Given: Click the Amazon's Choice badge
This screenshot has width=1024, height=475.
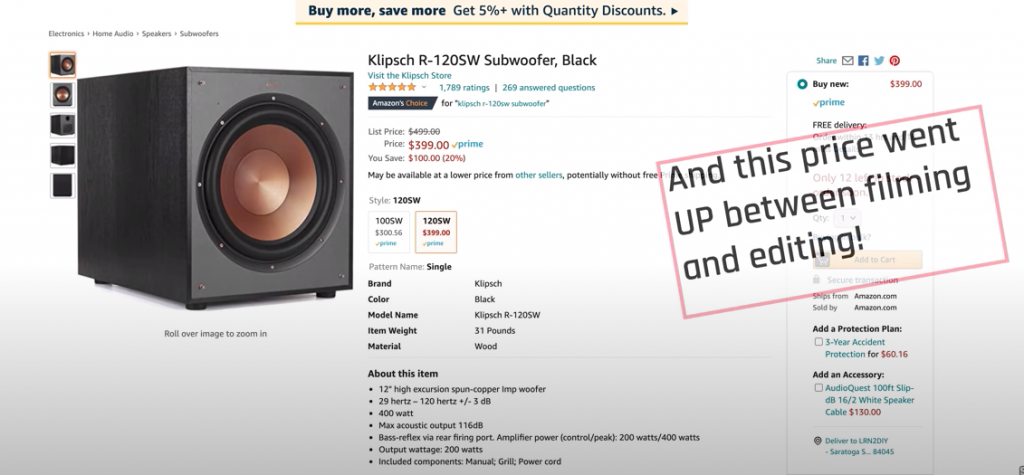Looking at the screenshot, I should (x=402, y=103).
